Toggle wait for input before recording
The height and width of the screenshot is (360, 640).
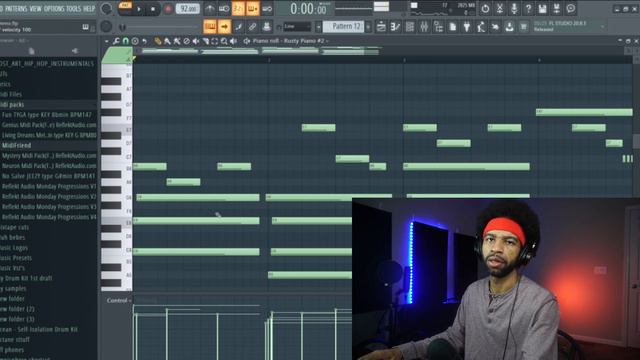click(x=224, y=9)
